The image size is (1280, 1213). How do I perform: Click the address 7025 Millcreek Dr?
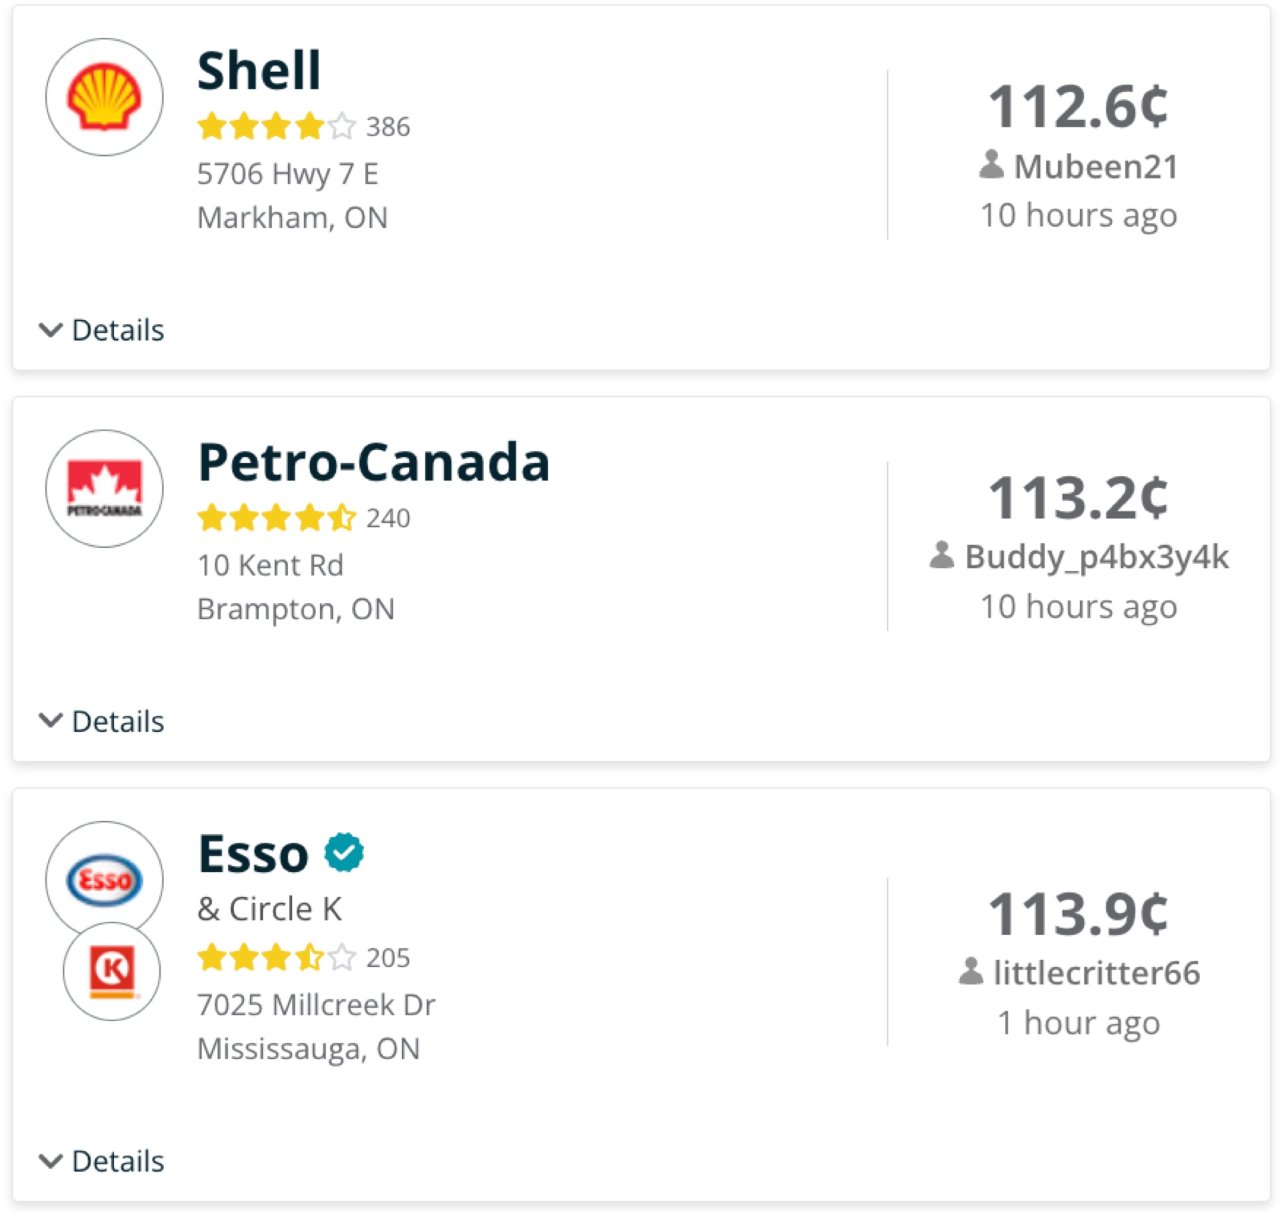click(x=317, y=1005)
